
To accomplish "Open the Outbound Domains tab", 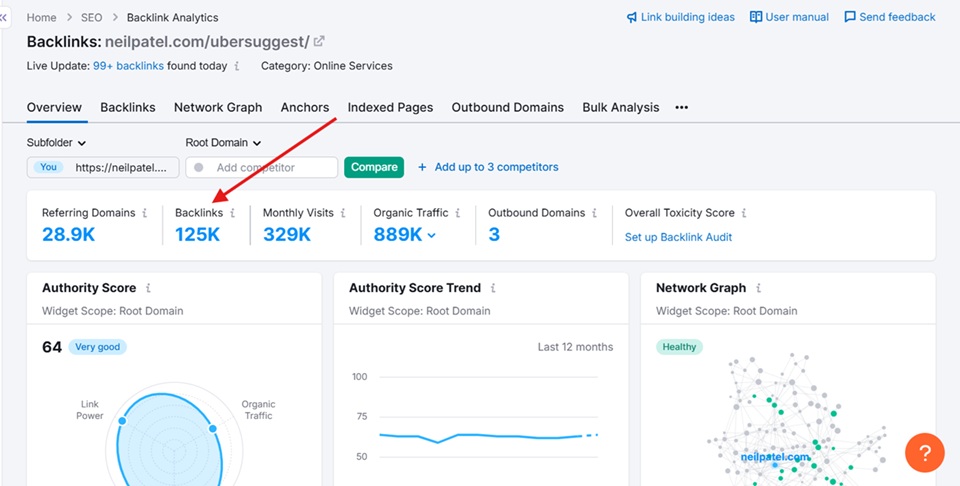I will click(x=508, y=108).
